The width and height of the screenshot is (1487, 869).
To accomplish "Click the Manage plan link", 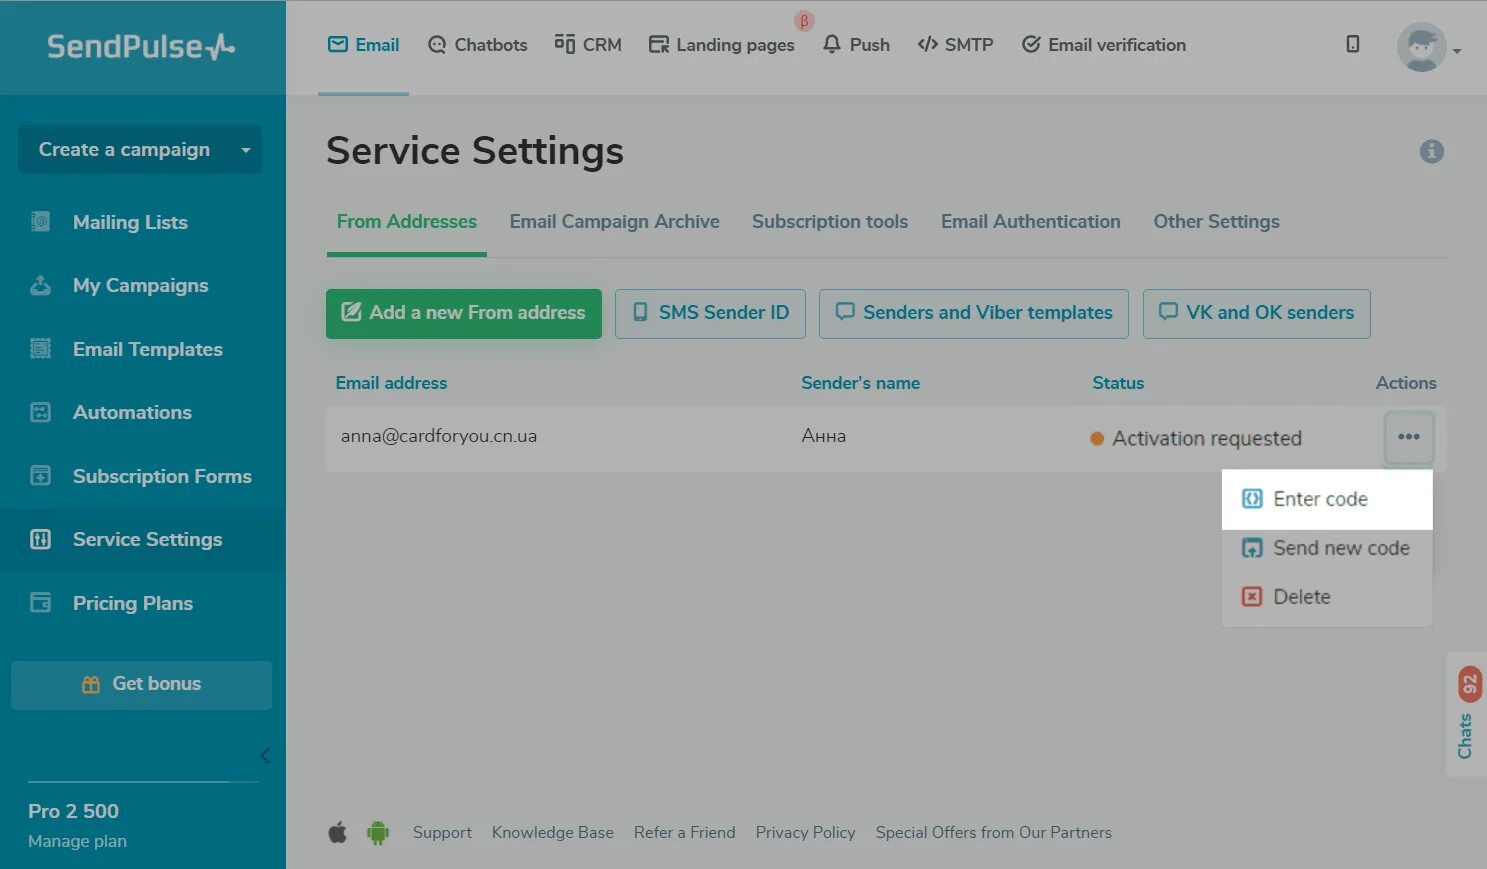I will tap(77, 841).
